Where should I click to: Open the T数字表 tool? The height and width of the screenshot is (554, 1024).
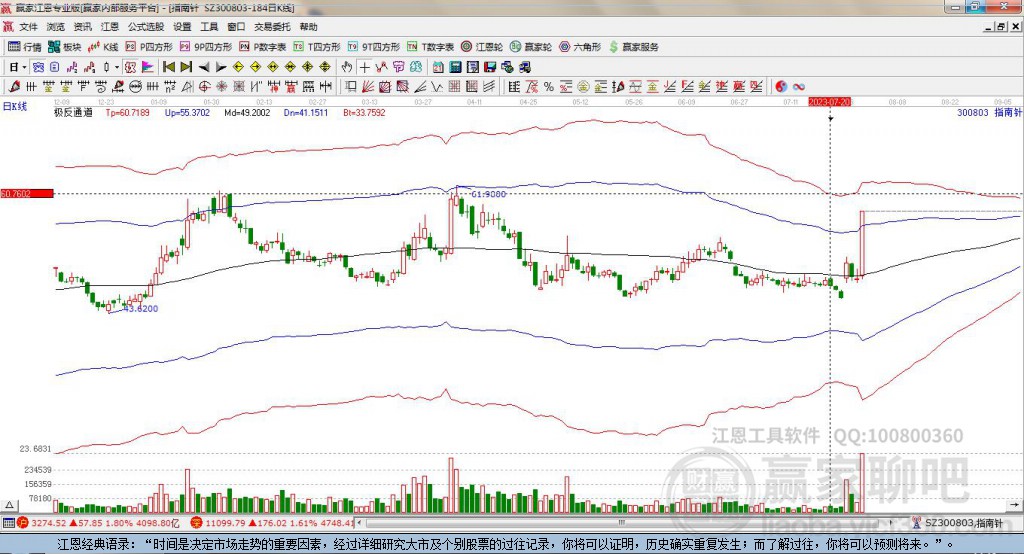point(430,47)
